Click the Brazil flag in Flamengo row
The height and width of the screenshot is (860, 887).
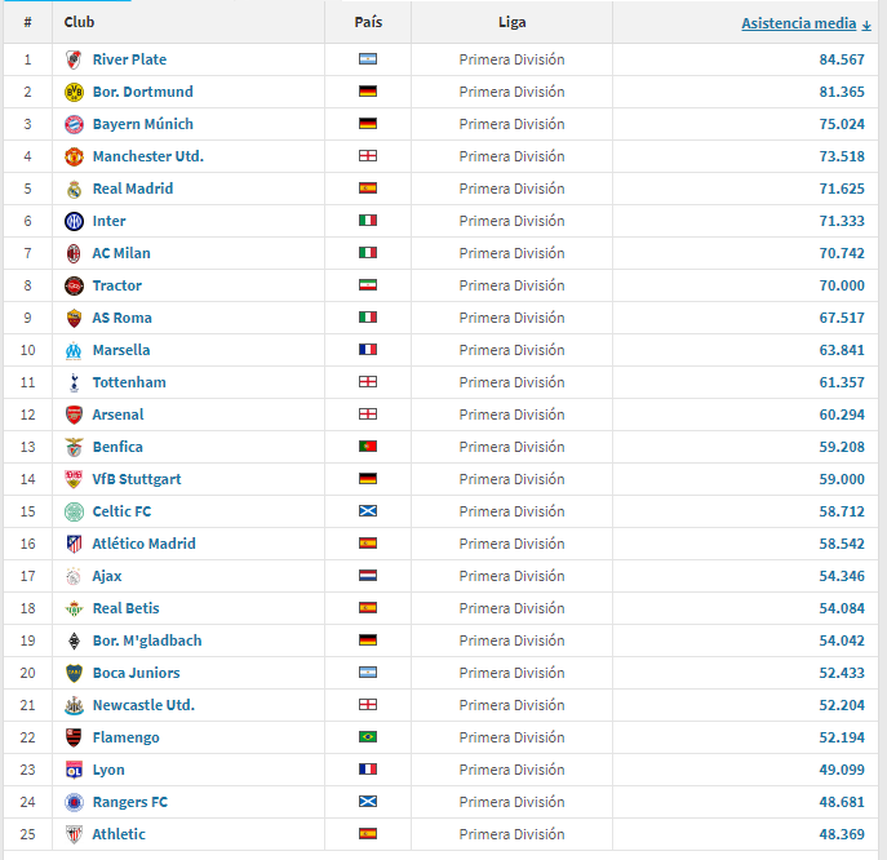368,737
